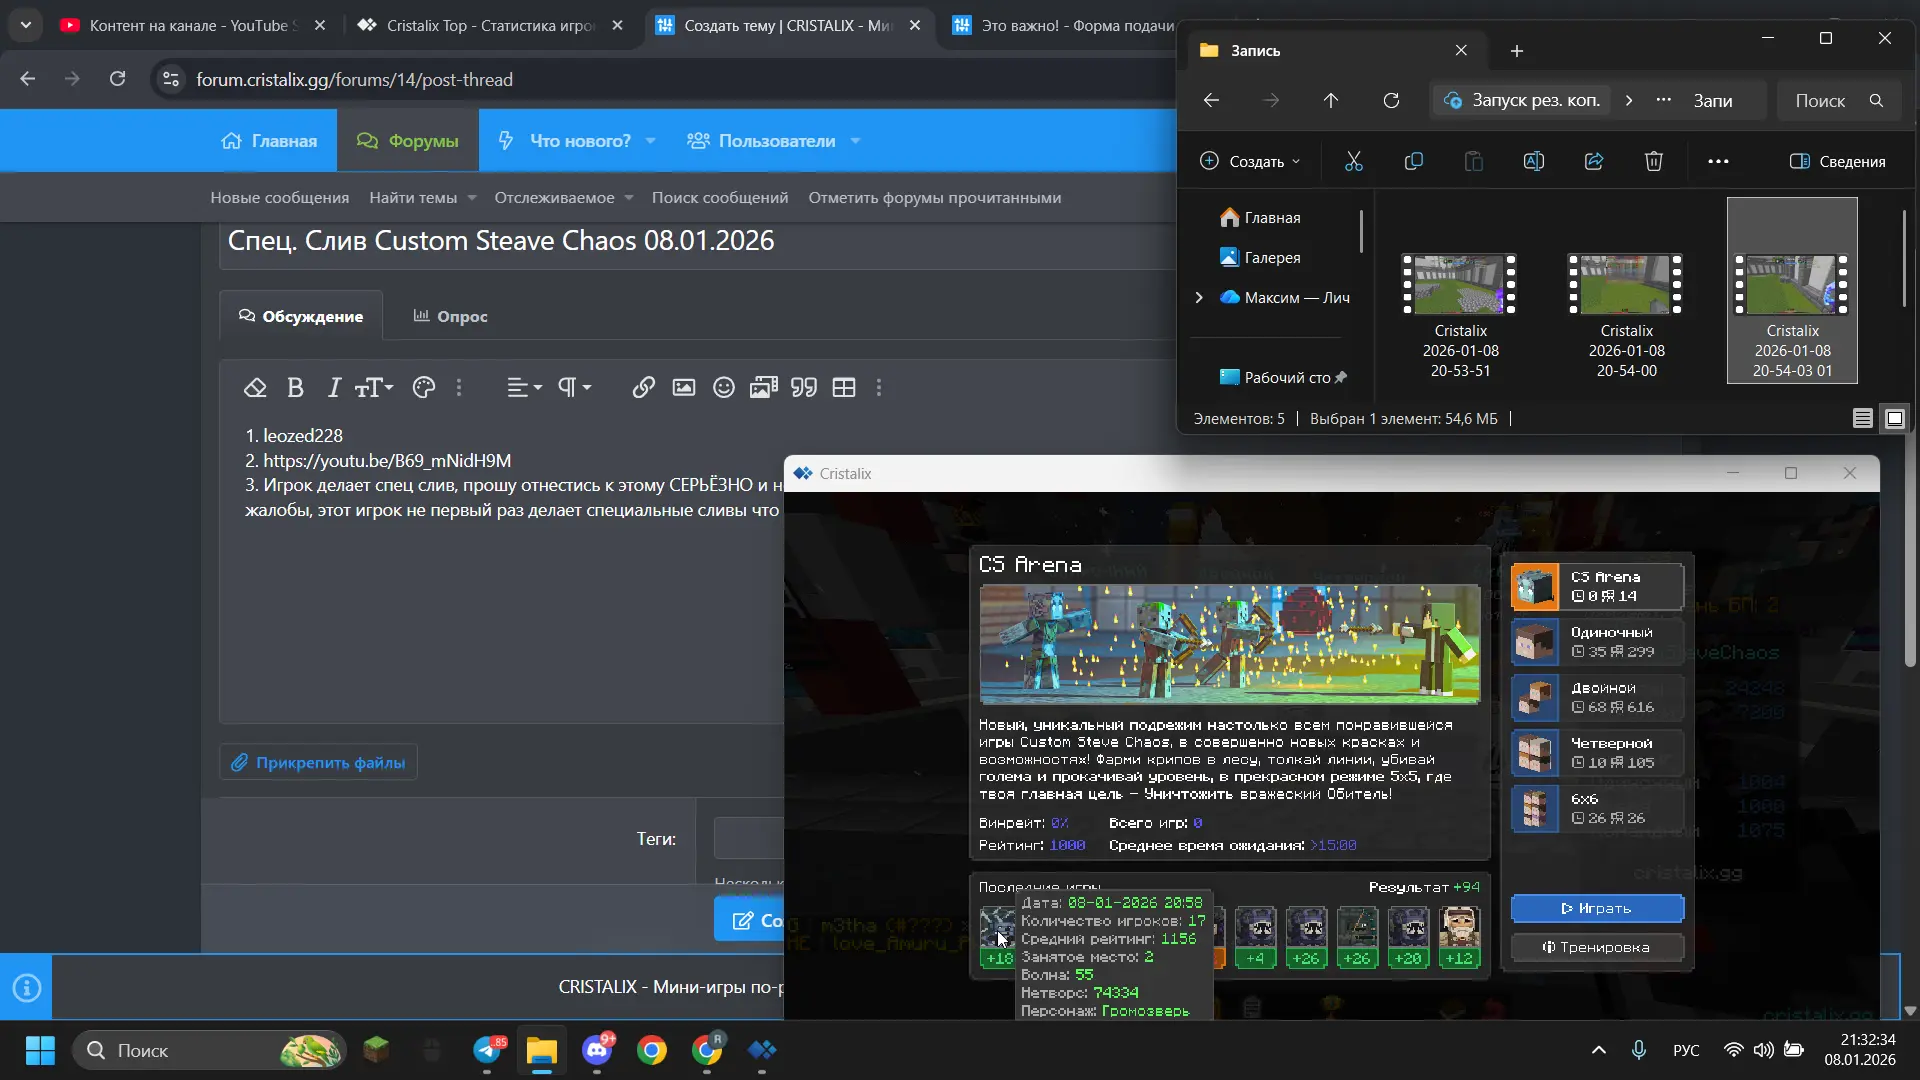Click the Создать button in File Explorer
This screenshot has width=1920, height=1080.
[x=1250, y=161]
